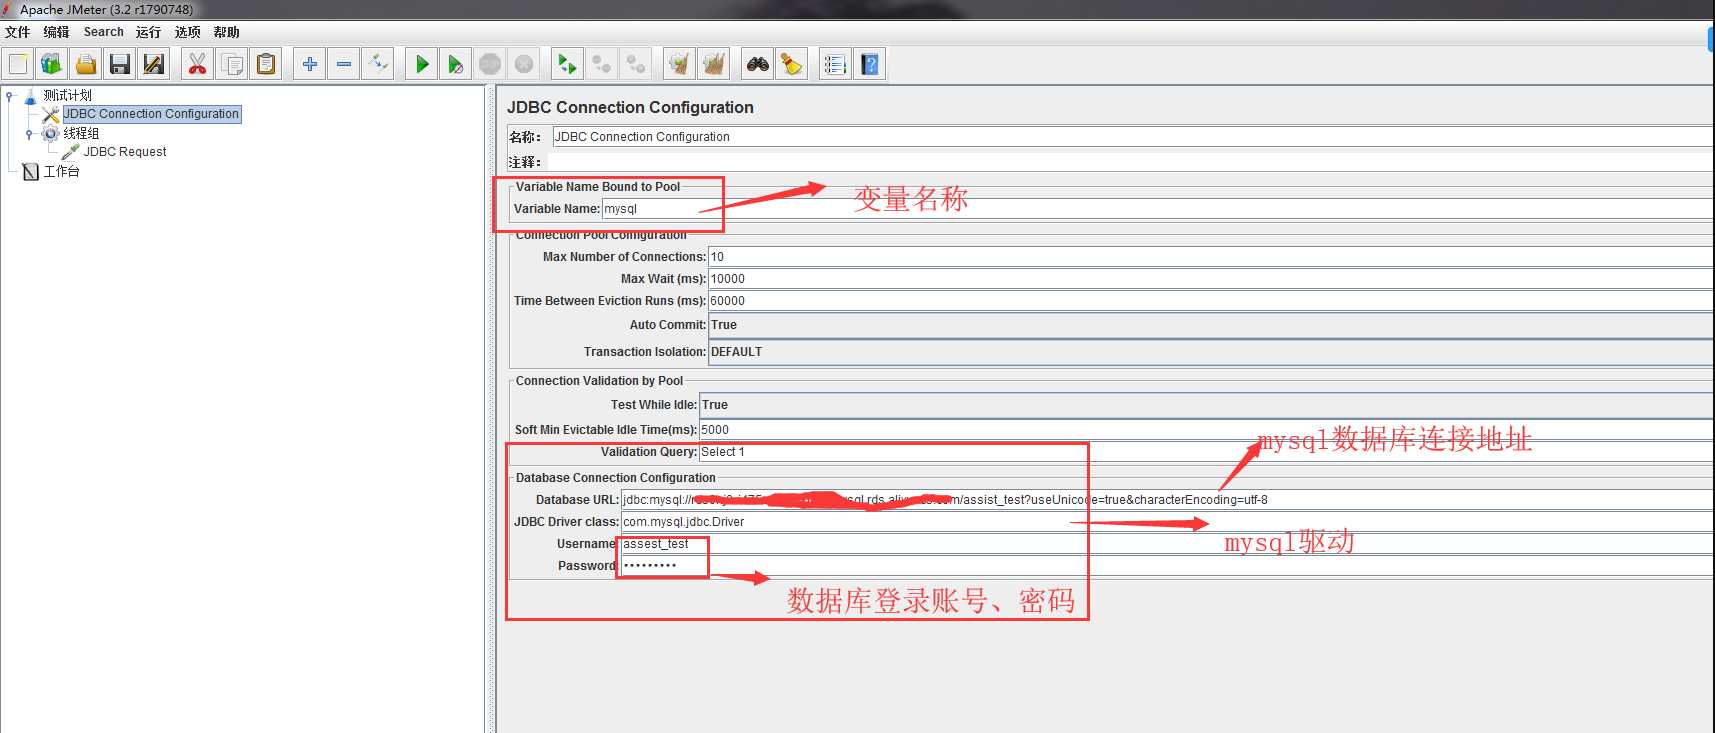1715x733 pixels.
Task: Click the Max Wait (ms) field
Action: pyautogui.click(x=1210, y=279)
